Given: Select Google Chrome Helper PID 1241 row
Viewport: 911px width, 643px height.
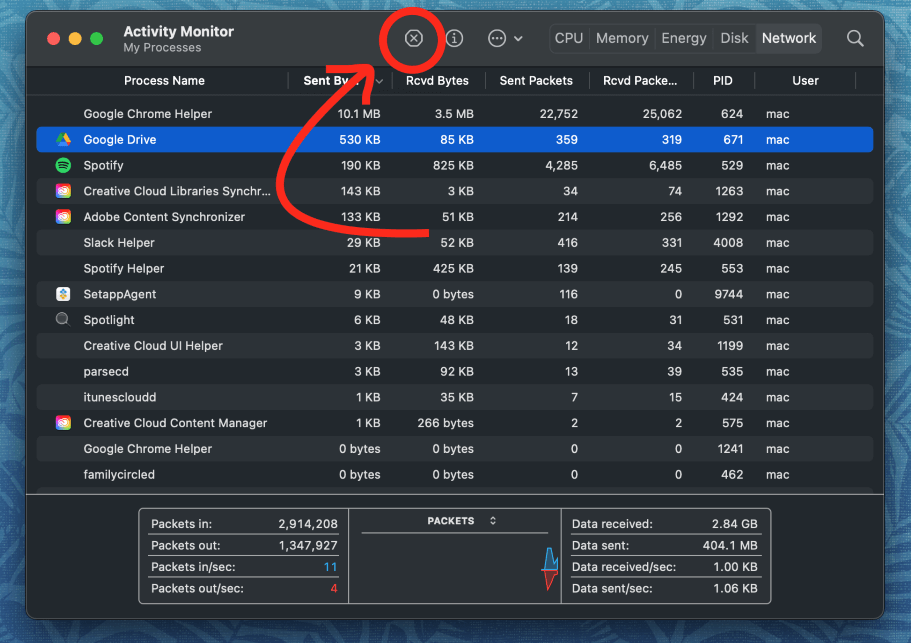Looking at the screenshot, I should pos(454,449).
